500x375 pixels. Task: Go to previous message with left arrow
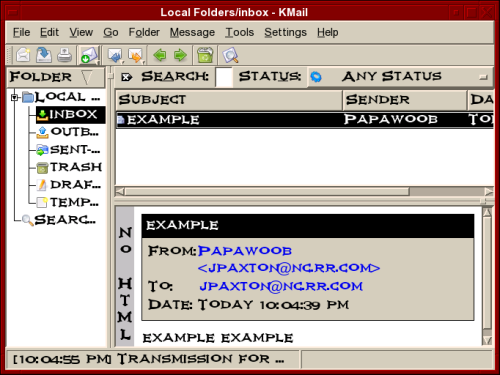pyautogui.click(x=160, y=55)
